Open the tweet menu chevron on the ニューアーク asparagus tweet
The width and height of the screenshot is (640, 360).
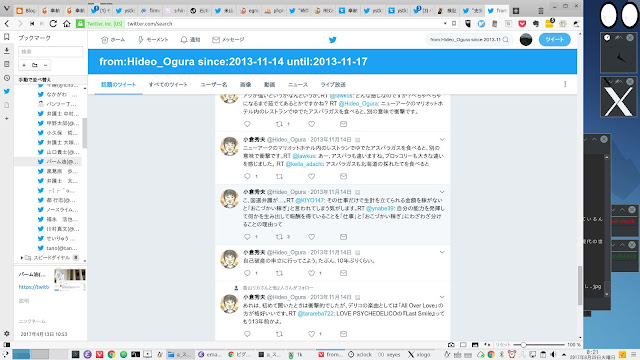tap(442, 140)
